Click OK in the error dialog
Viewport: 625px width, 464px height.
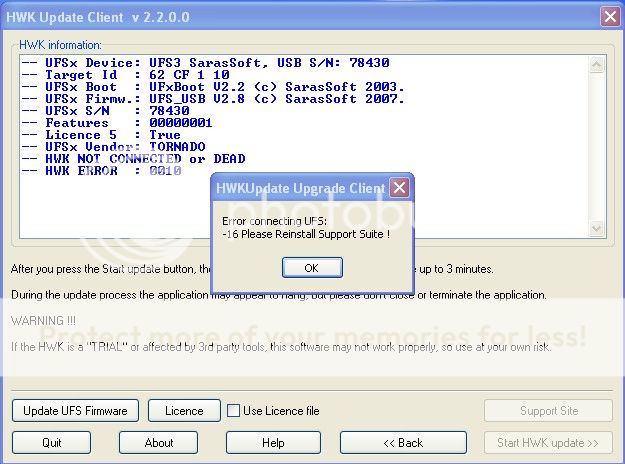coord(312,267)
